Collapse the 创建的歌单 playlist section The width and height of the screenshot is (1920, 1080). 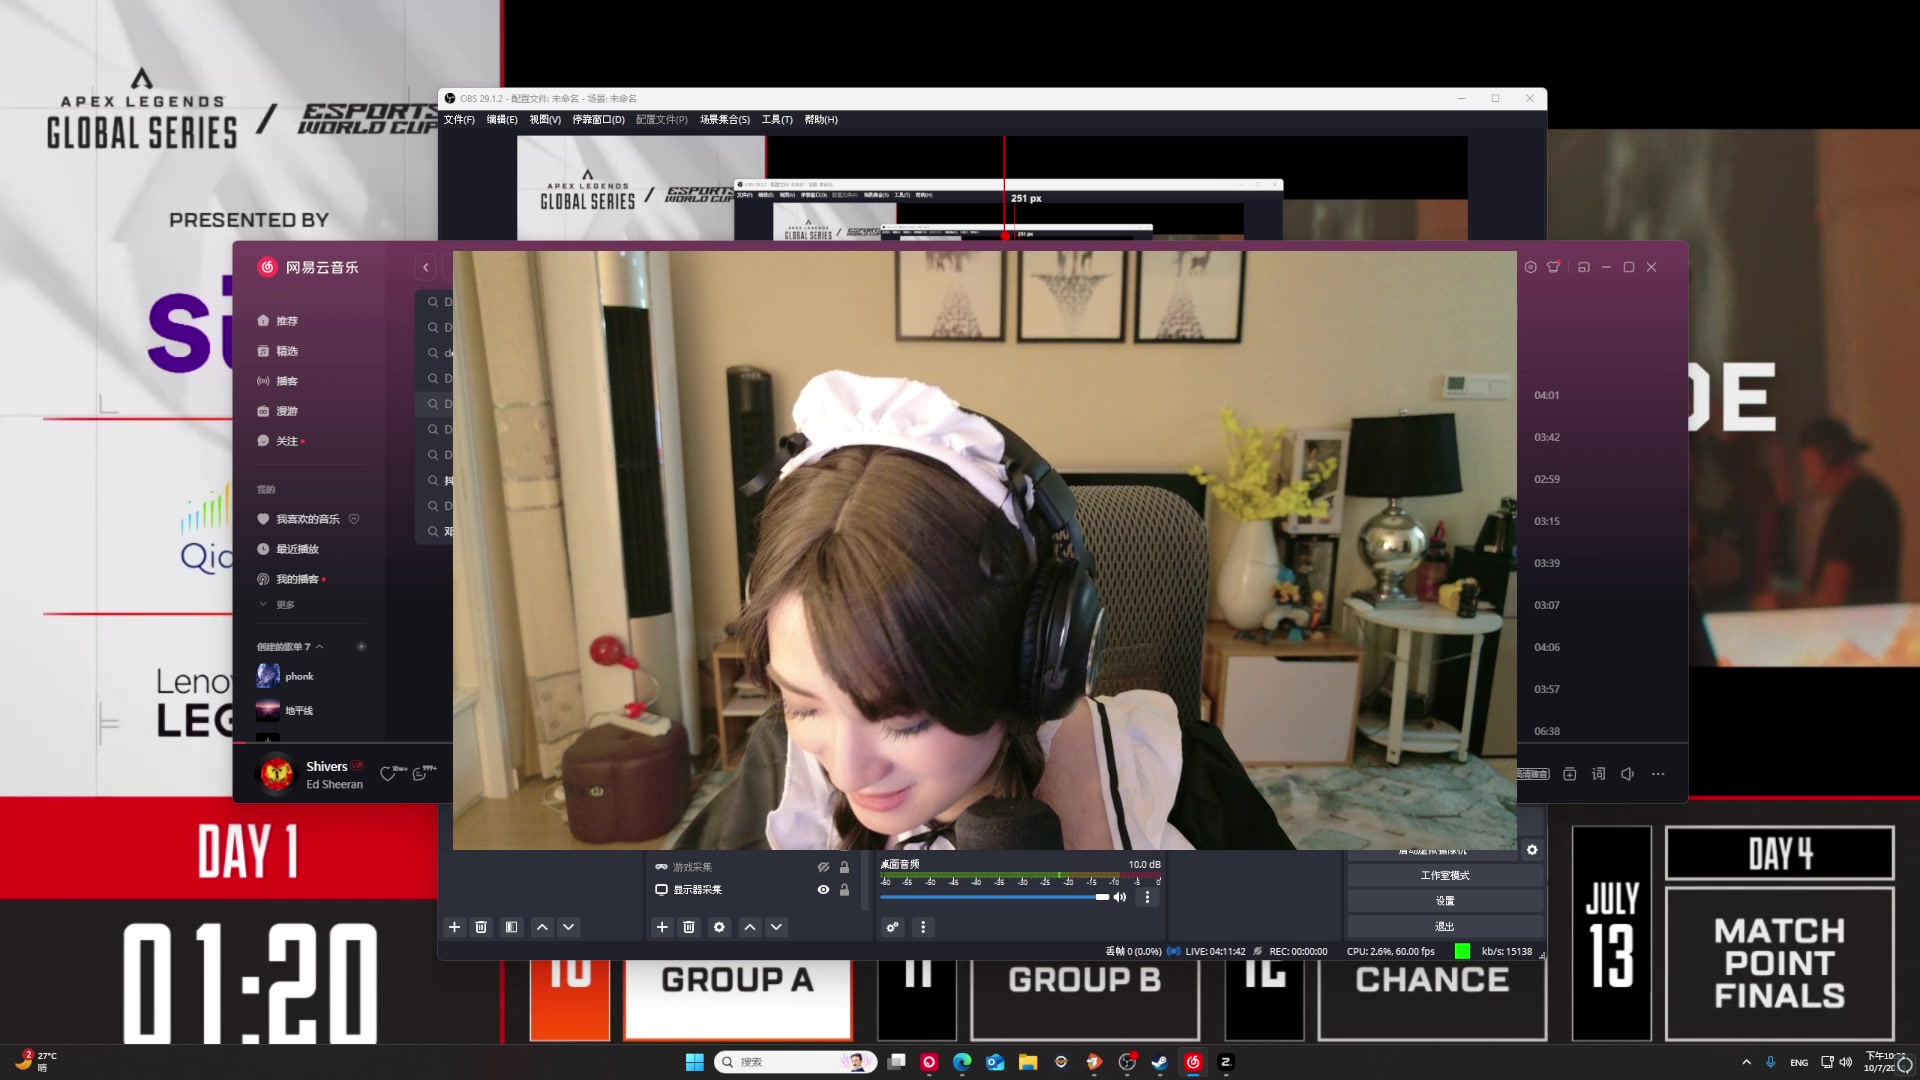point(319,647)
